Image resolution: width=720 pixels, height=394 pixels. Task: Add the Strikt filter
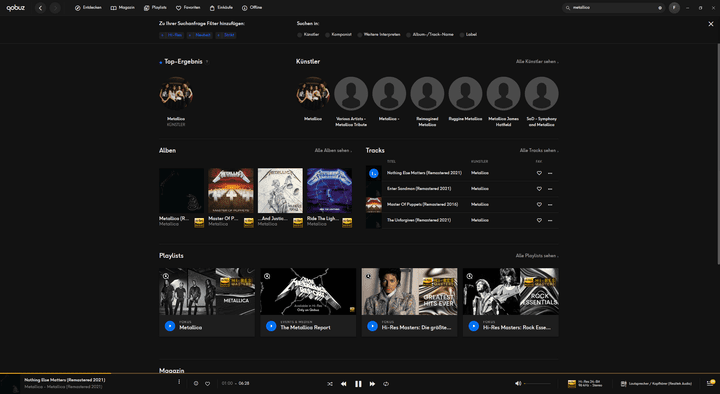click(226, 35)
